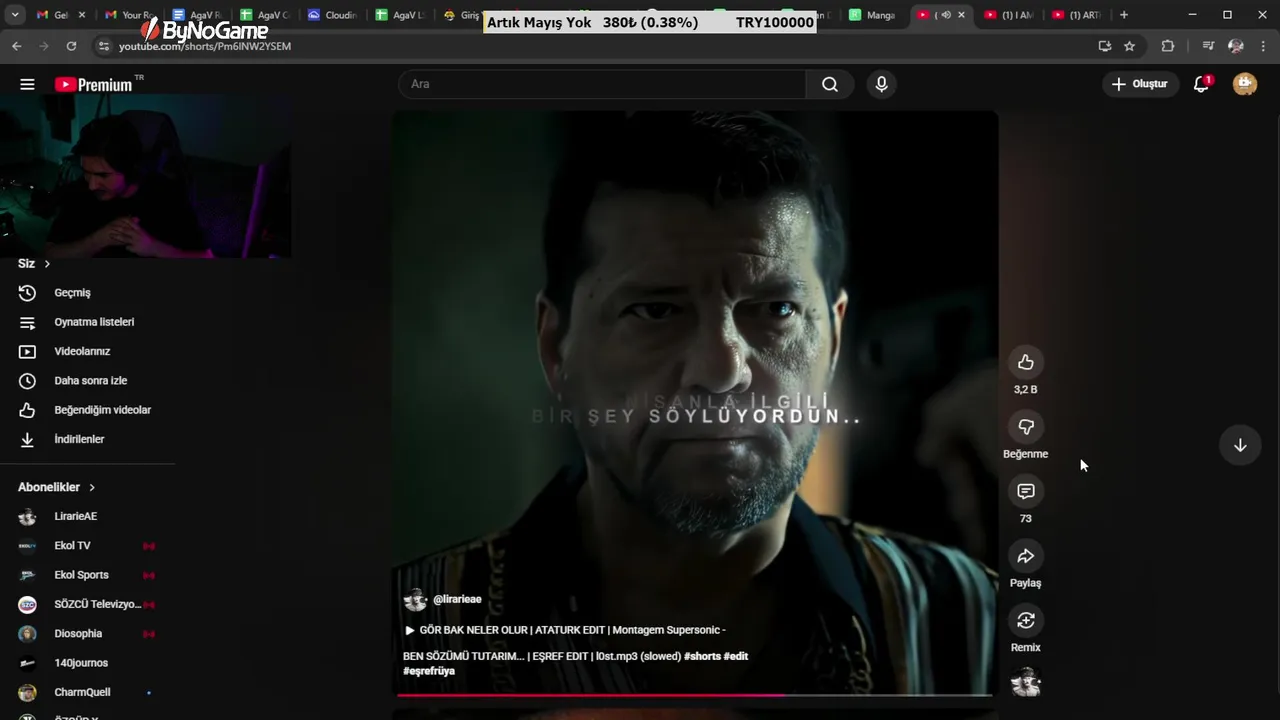The width and height of the screenshot is (1280, 720).
Task: Switch to the Cloudin tab
Action: coord(333,15)
